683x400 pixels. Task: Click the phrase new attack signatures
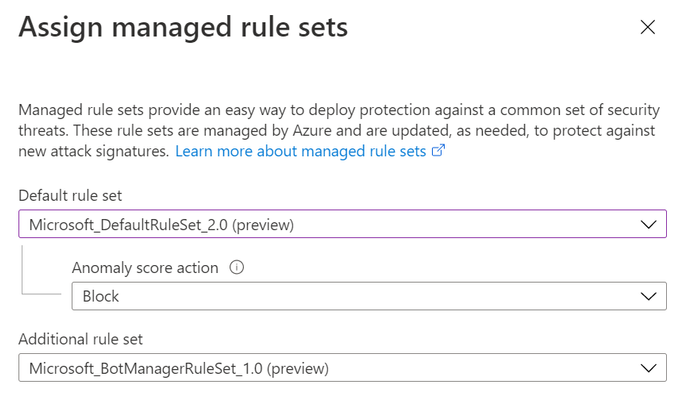pyautogui.click(x=93, y=152)
